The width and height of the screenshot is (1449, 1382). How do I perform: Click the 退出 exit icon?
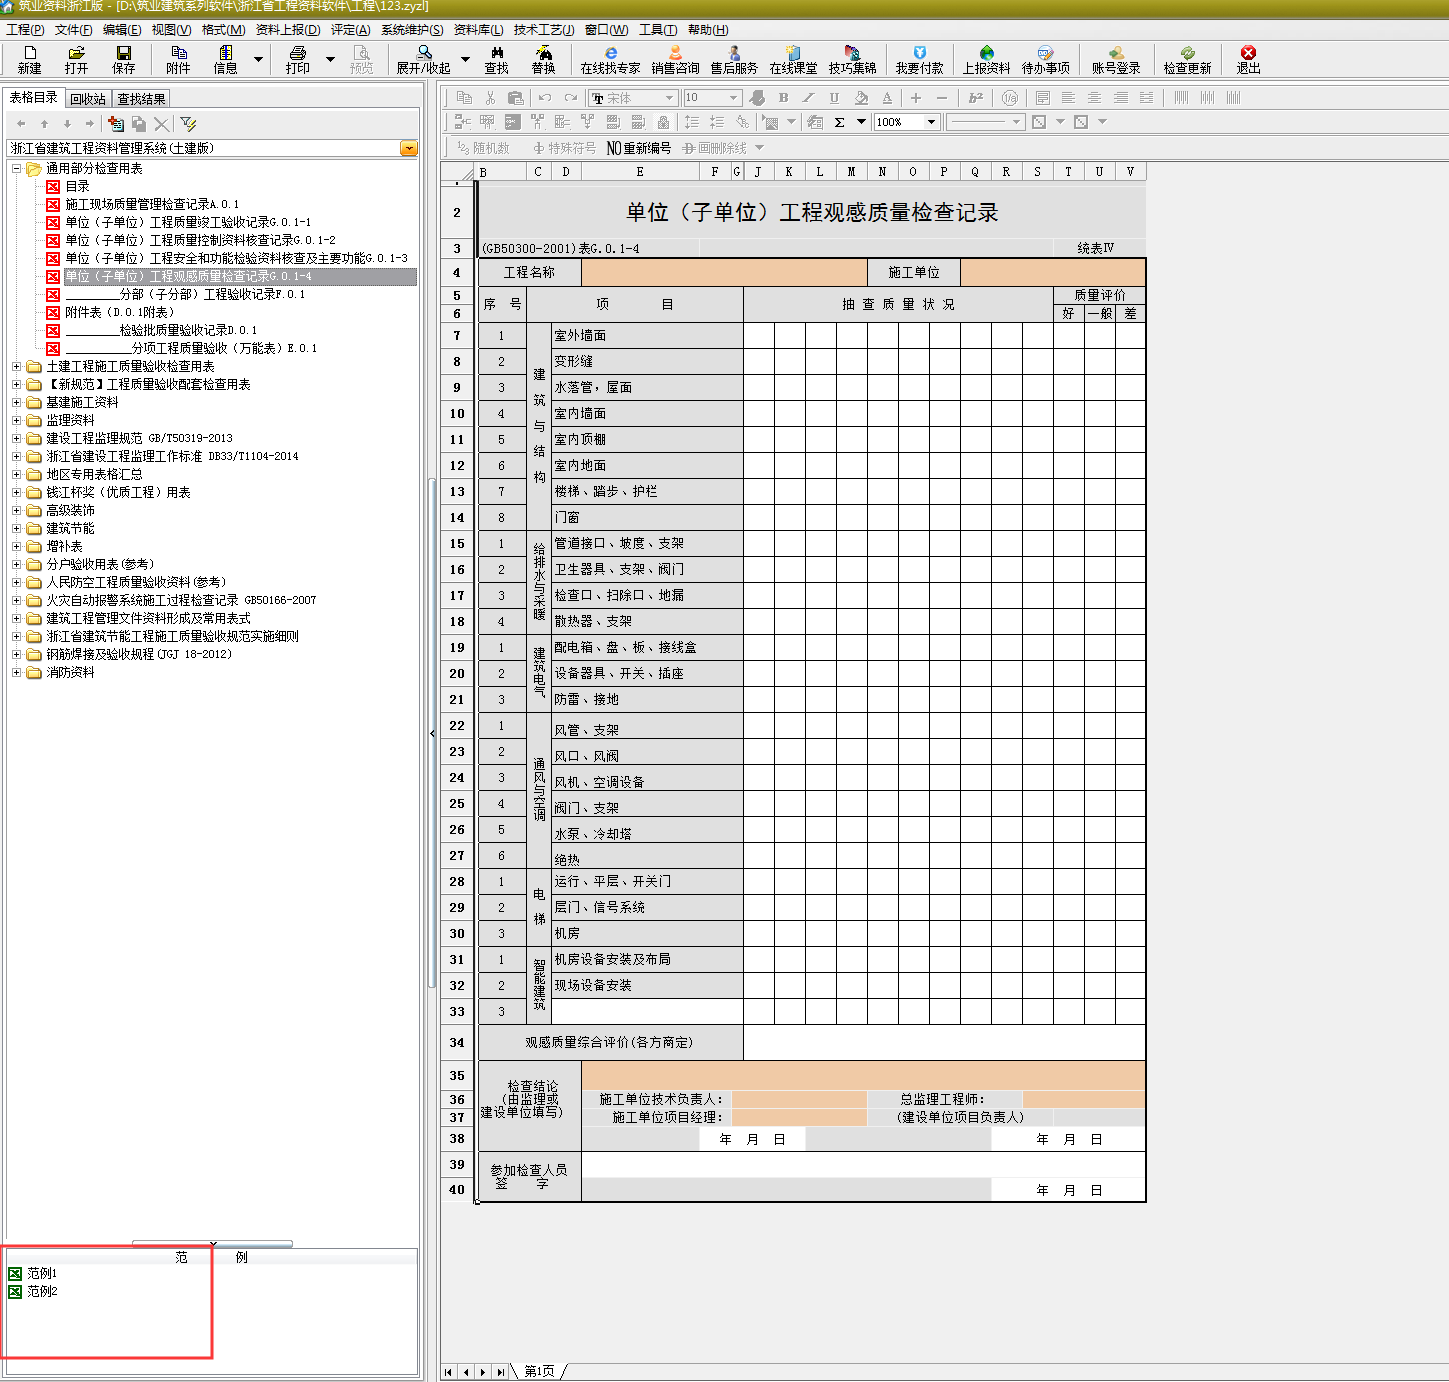click(x=1248, y=59)
